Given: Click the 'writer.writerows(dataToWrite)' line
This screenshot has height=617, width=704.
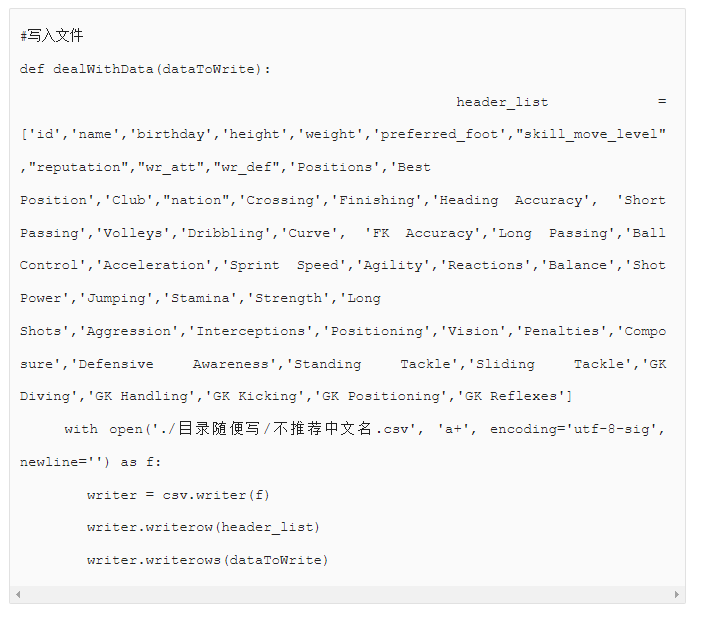Looking at the screenshot, I should 207,560.
